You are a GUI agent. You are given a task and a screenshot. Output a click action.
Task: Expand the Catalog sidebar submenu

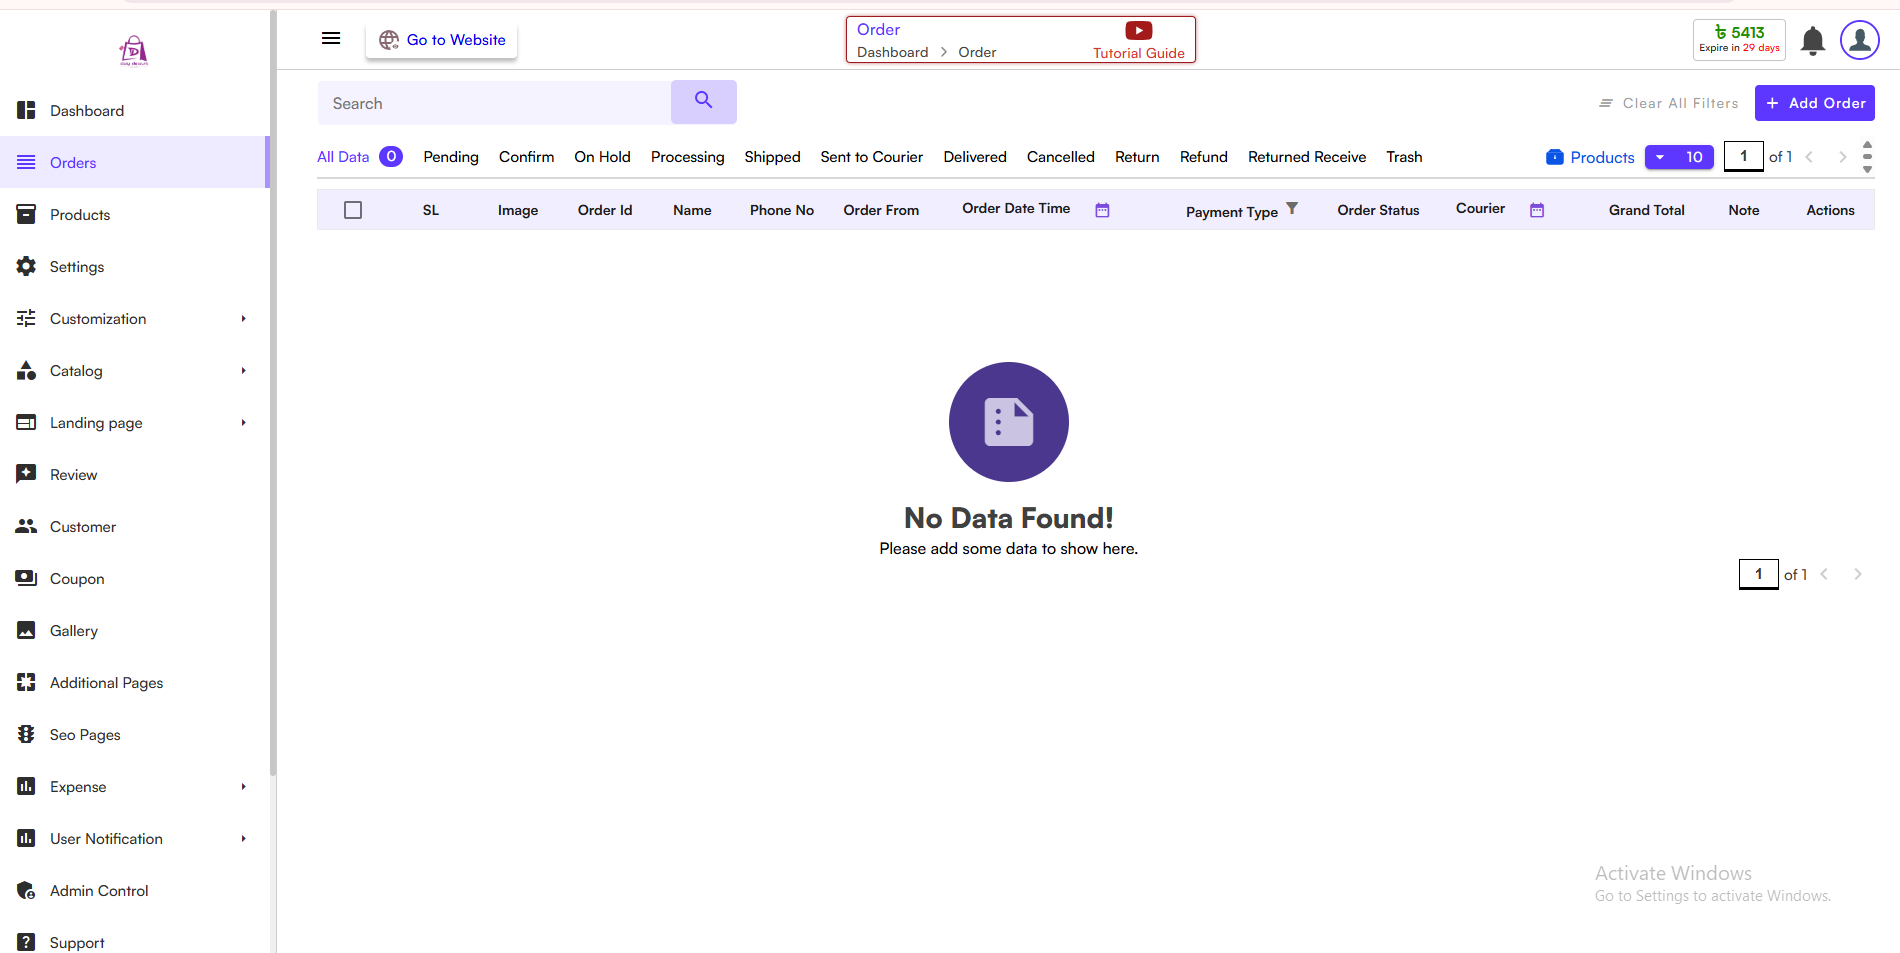click(x=243, y=371)
